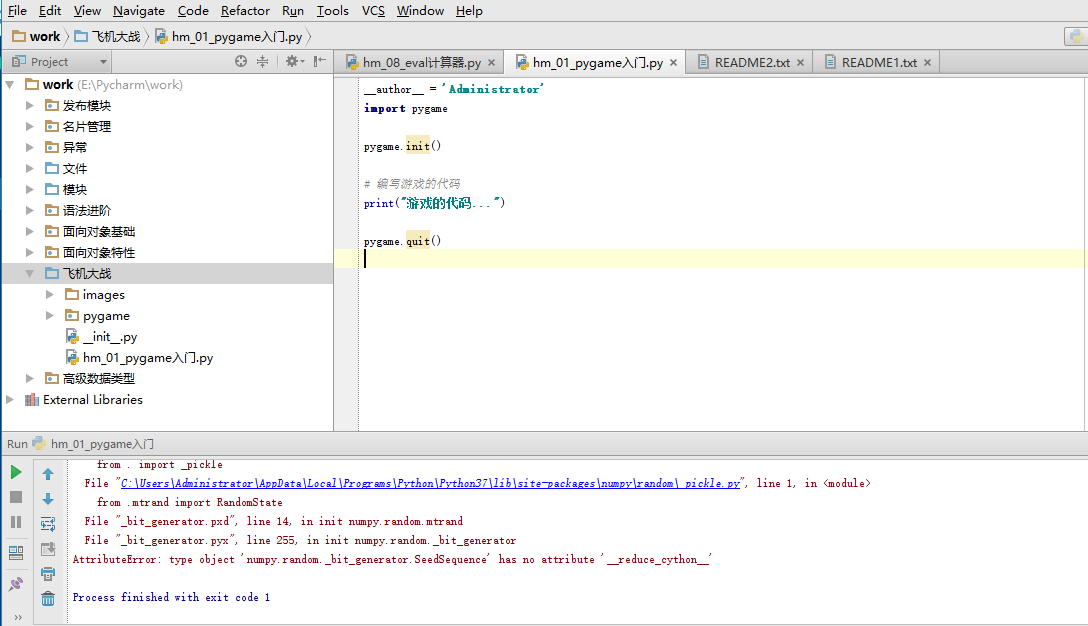Print console output with printer icon
The image size is (1088, 626).
click(x=48, y=574)
